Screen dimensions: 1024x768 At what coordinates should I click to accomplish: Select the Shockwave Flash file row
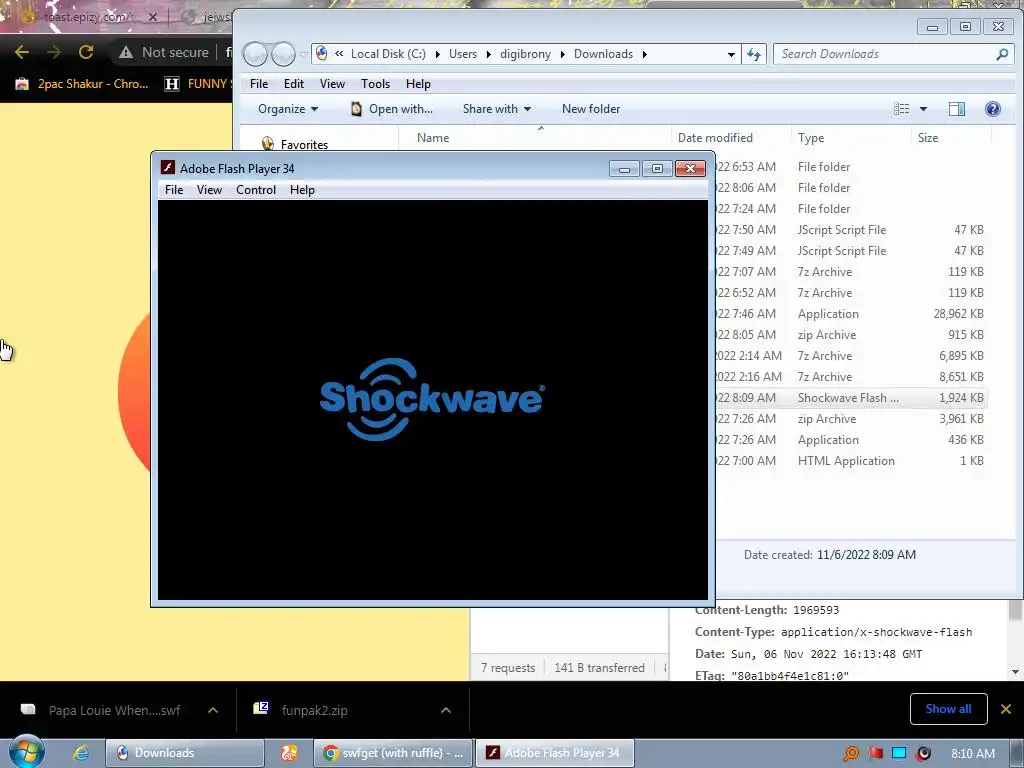[x=850, y=398]
